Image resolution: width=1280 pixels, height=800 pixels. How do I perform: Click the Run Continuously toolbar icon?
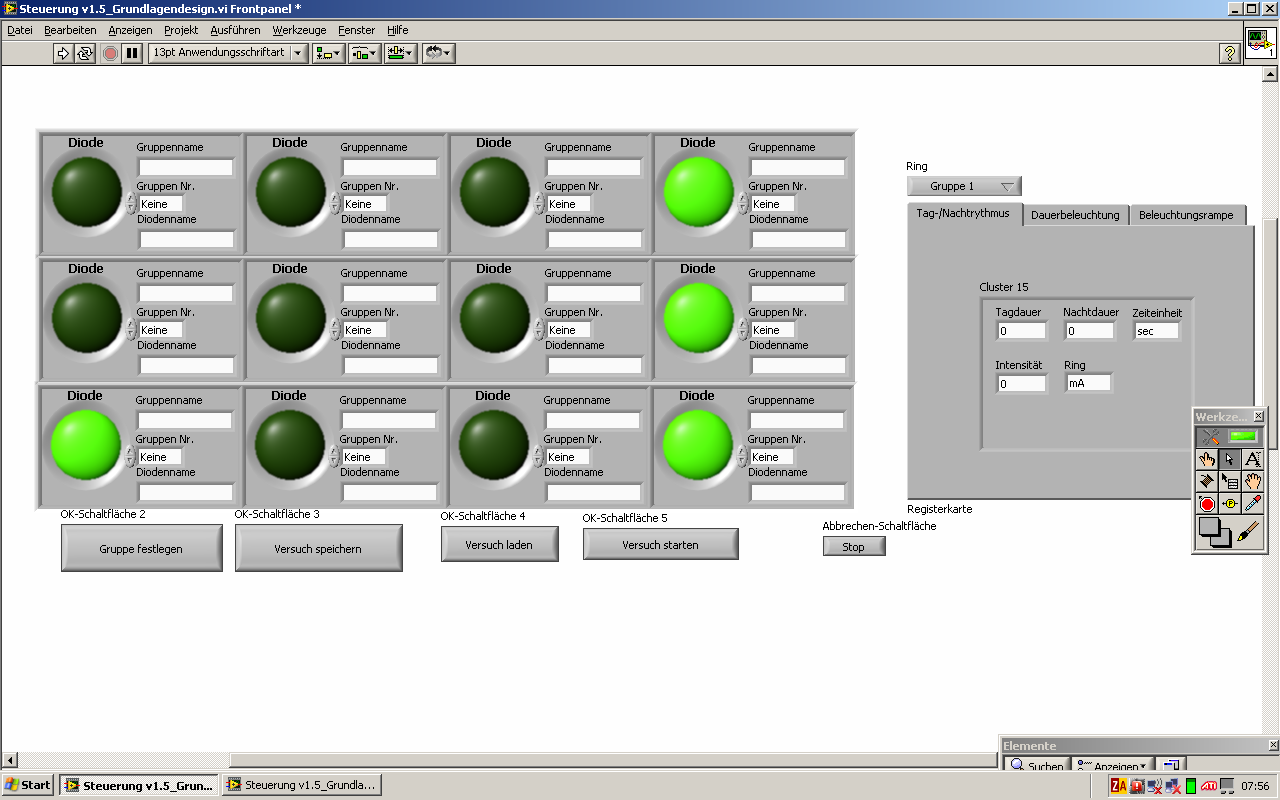(86, 53)
